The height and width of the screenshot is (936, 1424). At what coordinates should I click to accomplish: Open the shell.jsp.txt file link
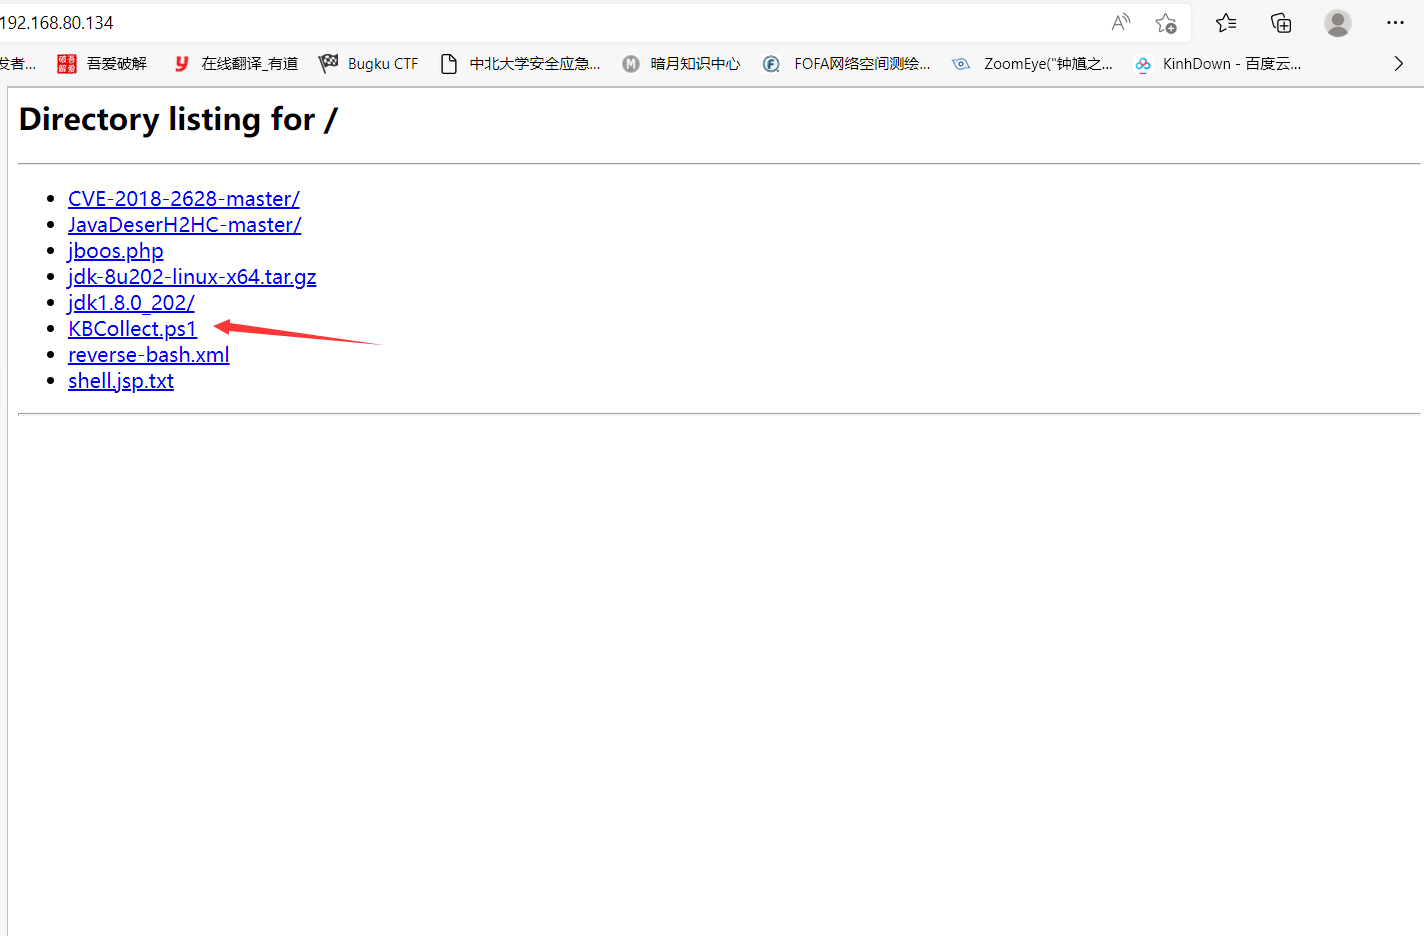point(121,381)
